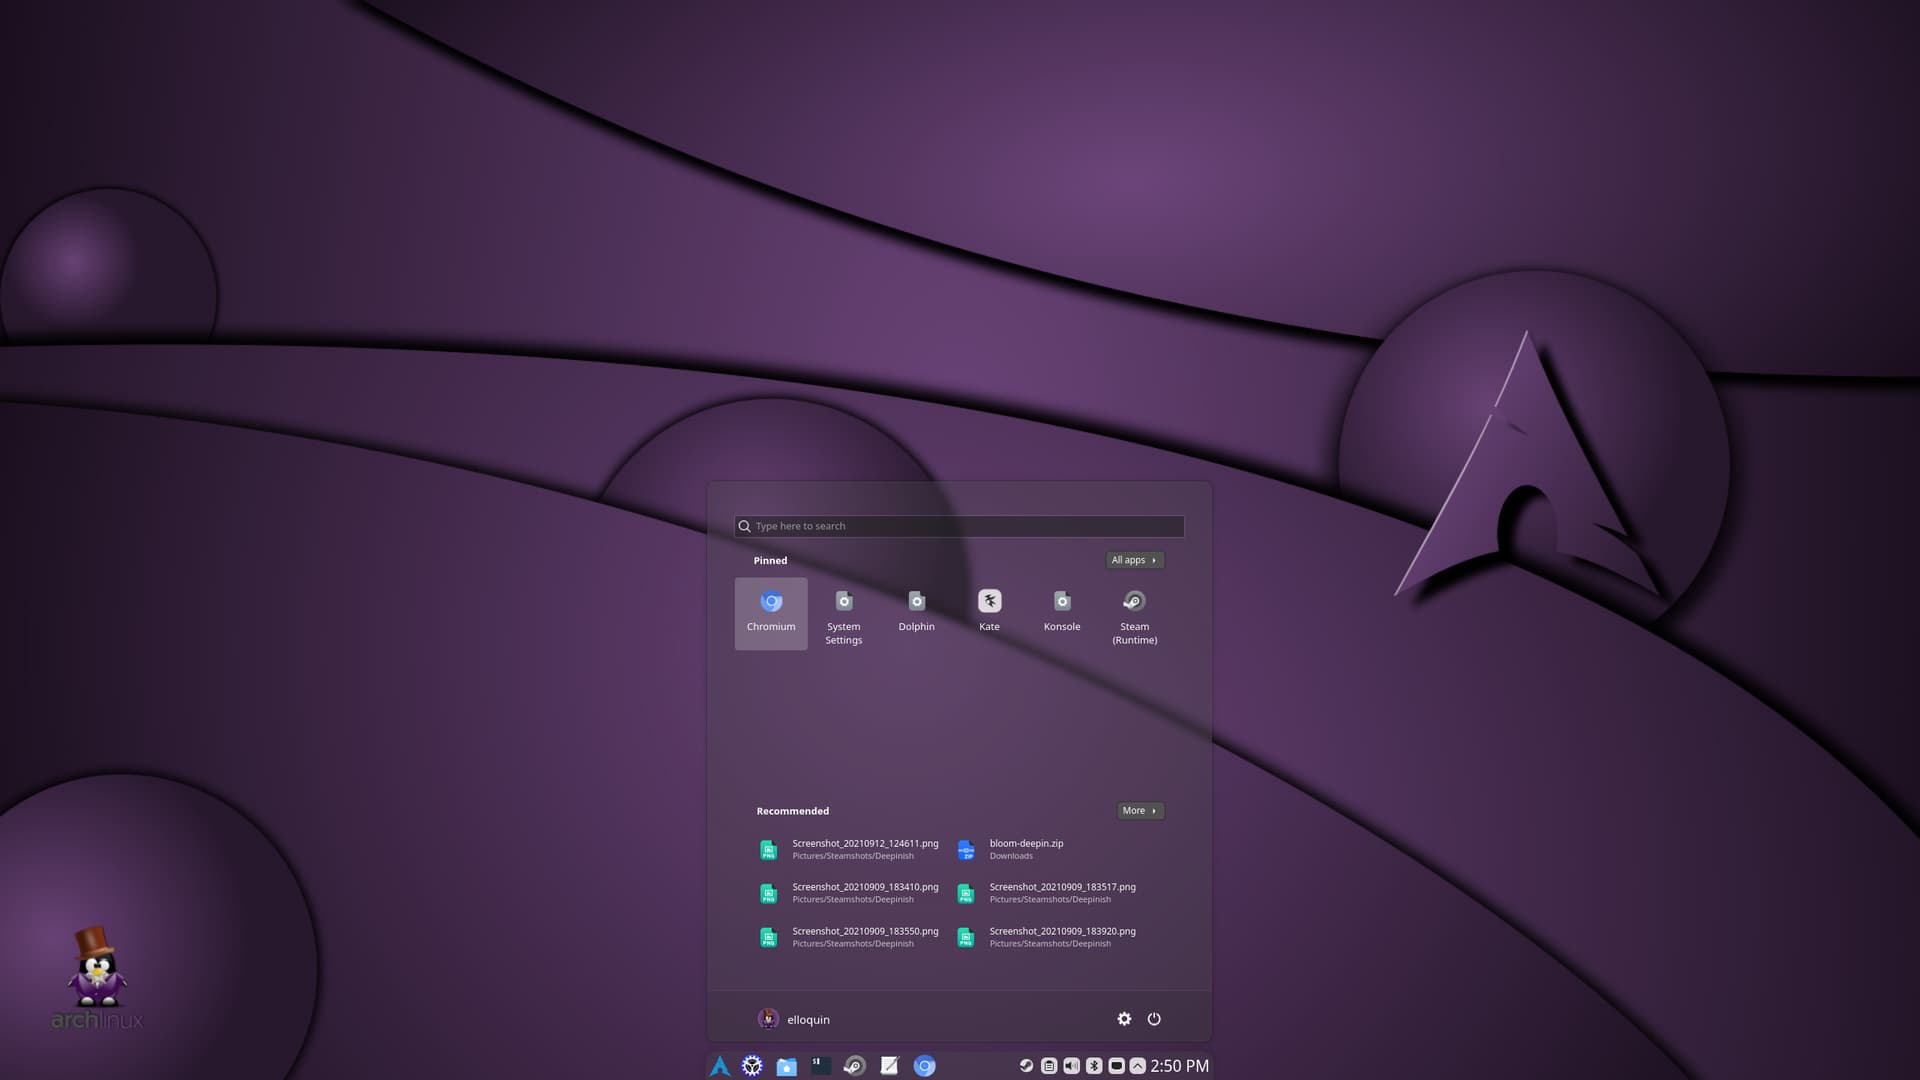Expand hidden system tray icons arrow
The width and height of the screenshot is (1920, 1080).
[x=1137, y=1066]
